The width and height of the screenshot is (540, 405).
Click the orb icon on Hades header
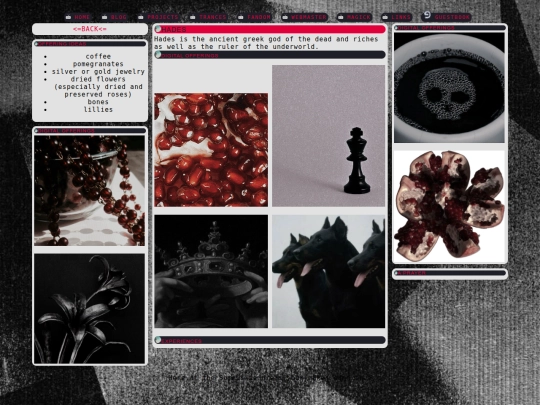click(158, 29)
